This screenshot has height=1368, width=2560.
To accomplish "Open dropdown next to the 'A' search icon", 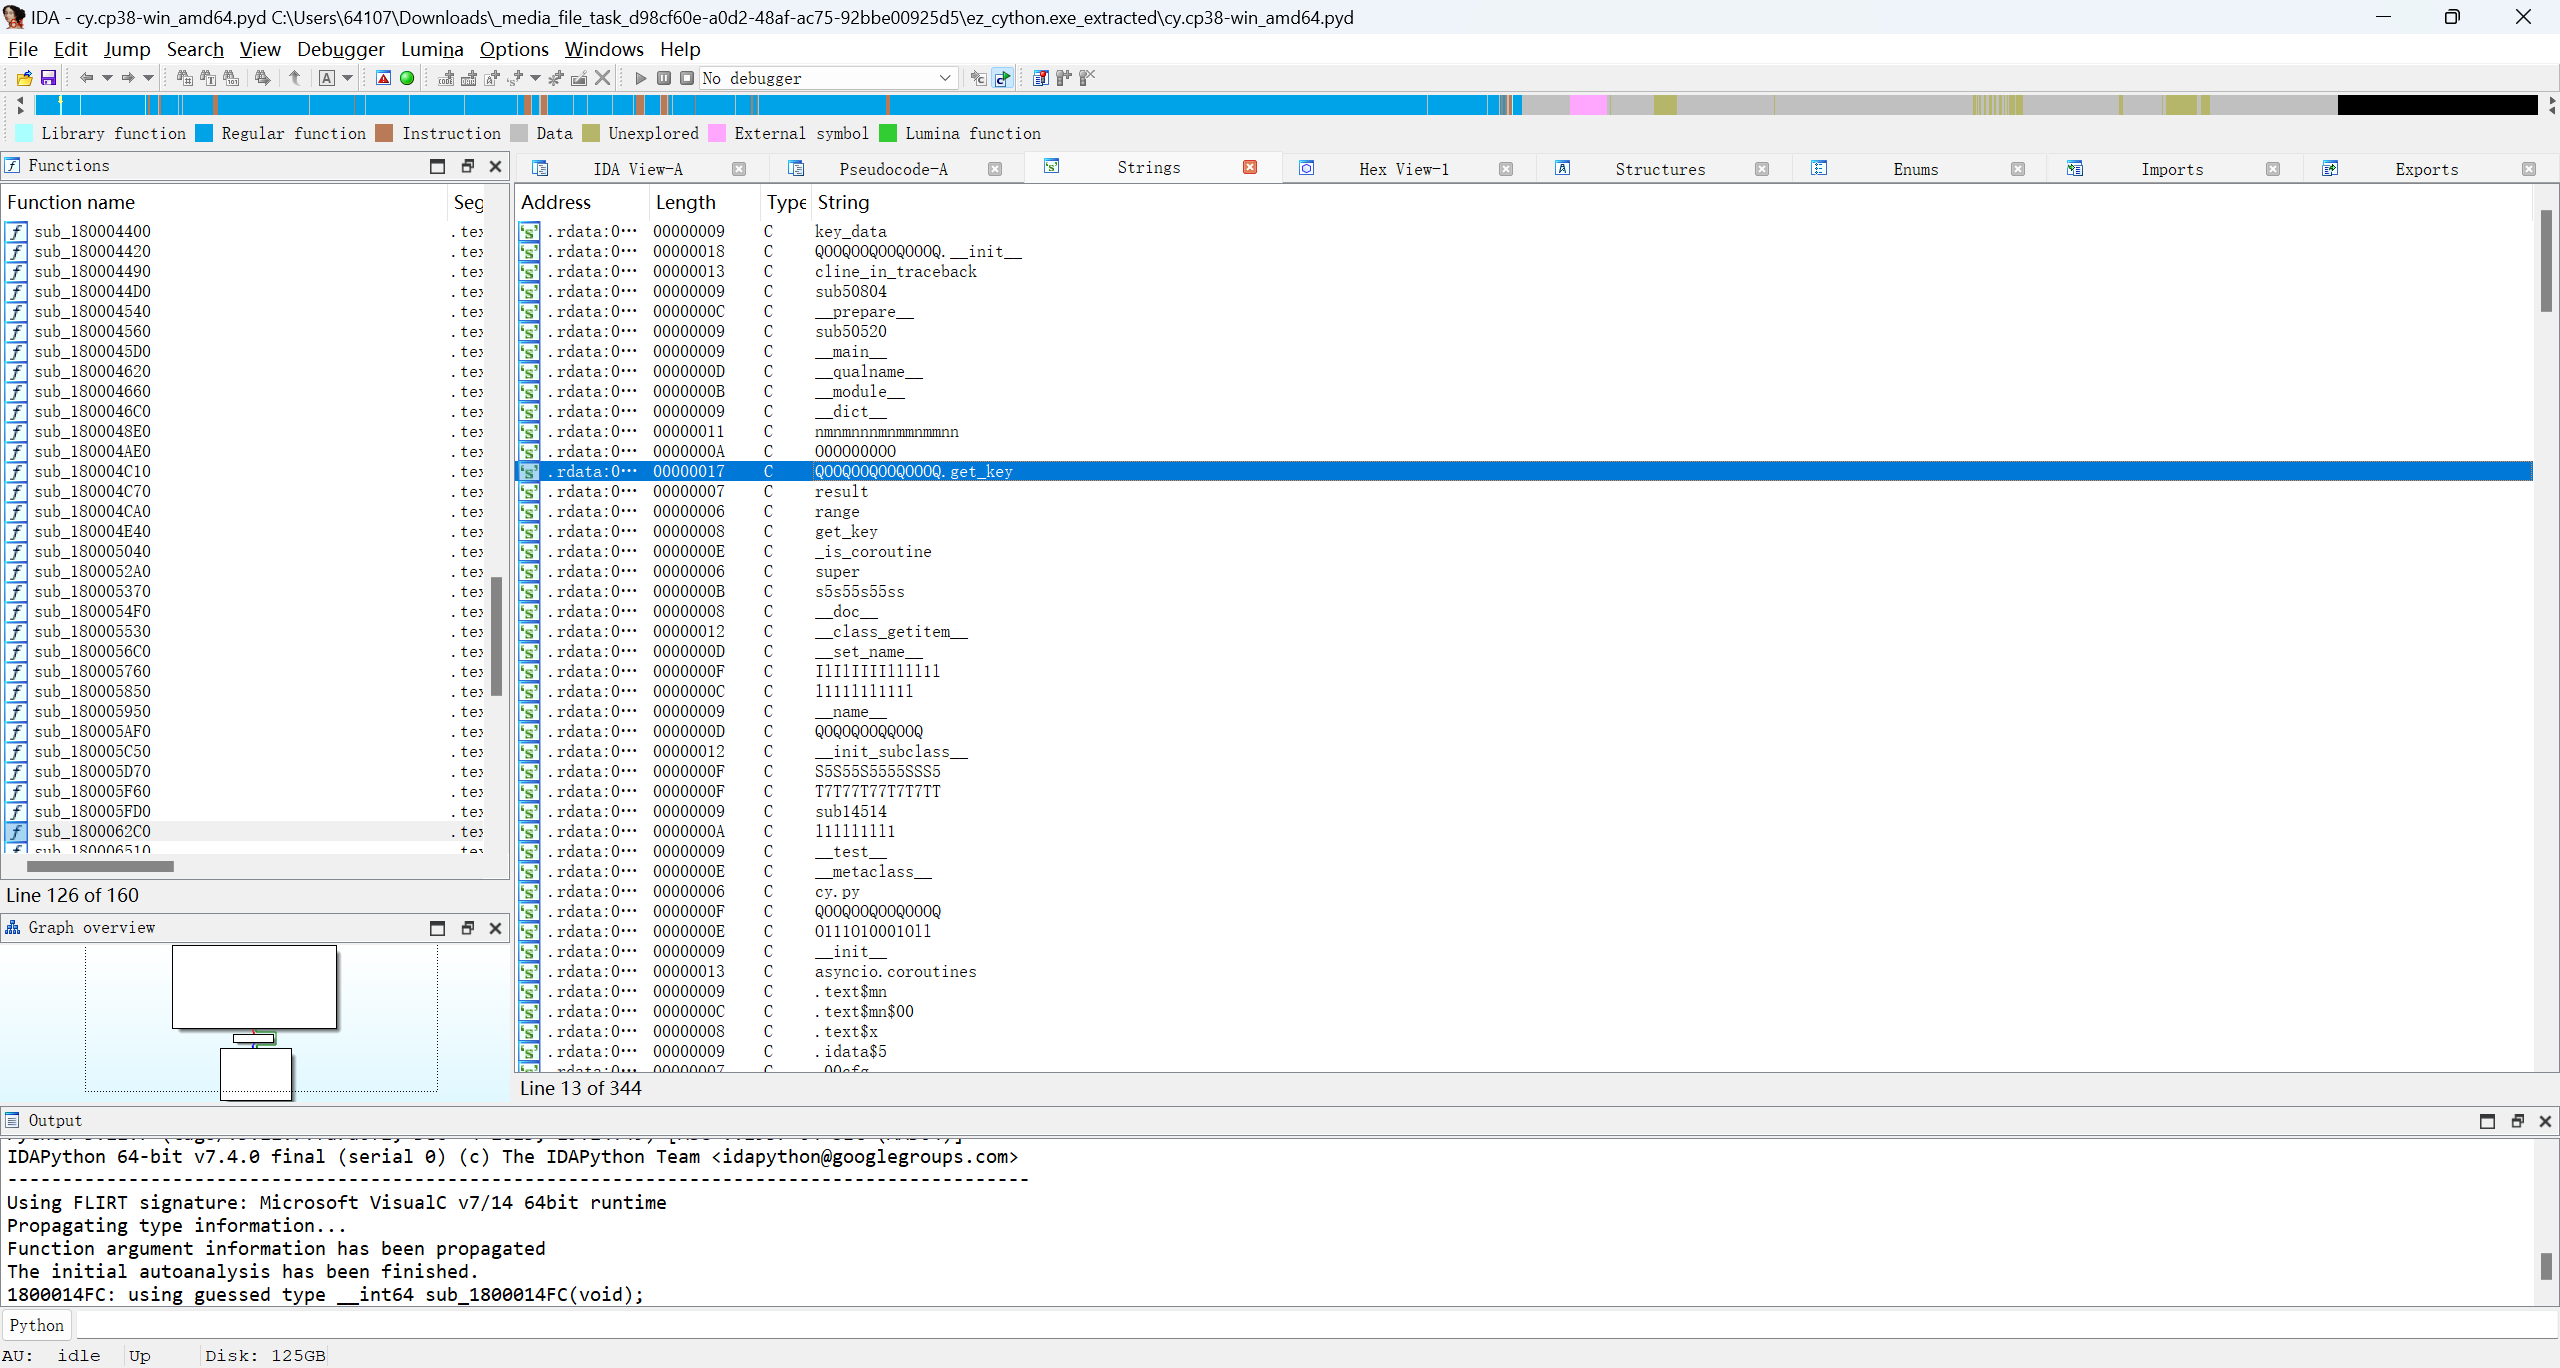I will (348, 78).
